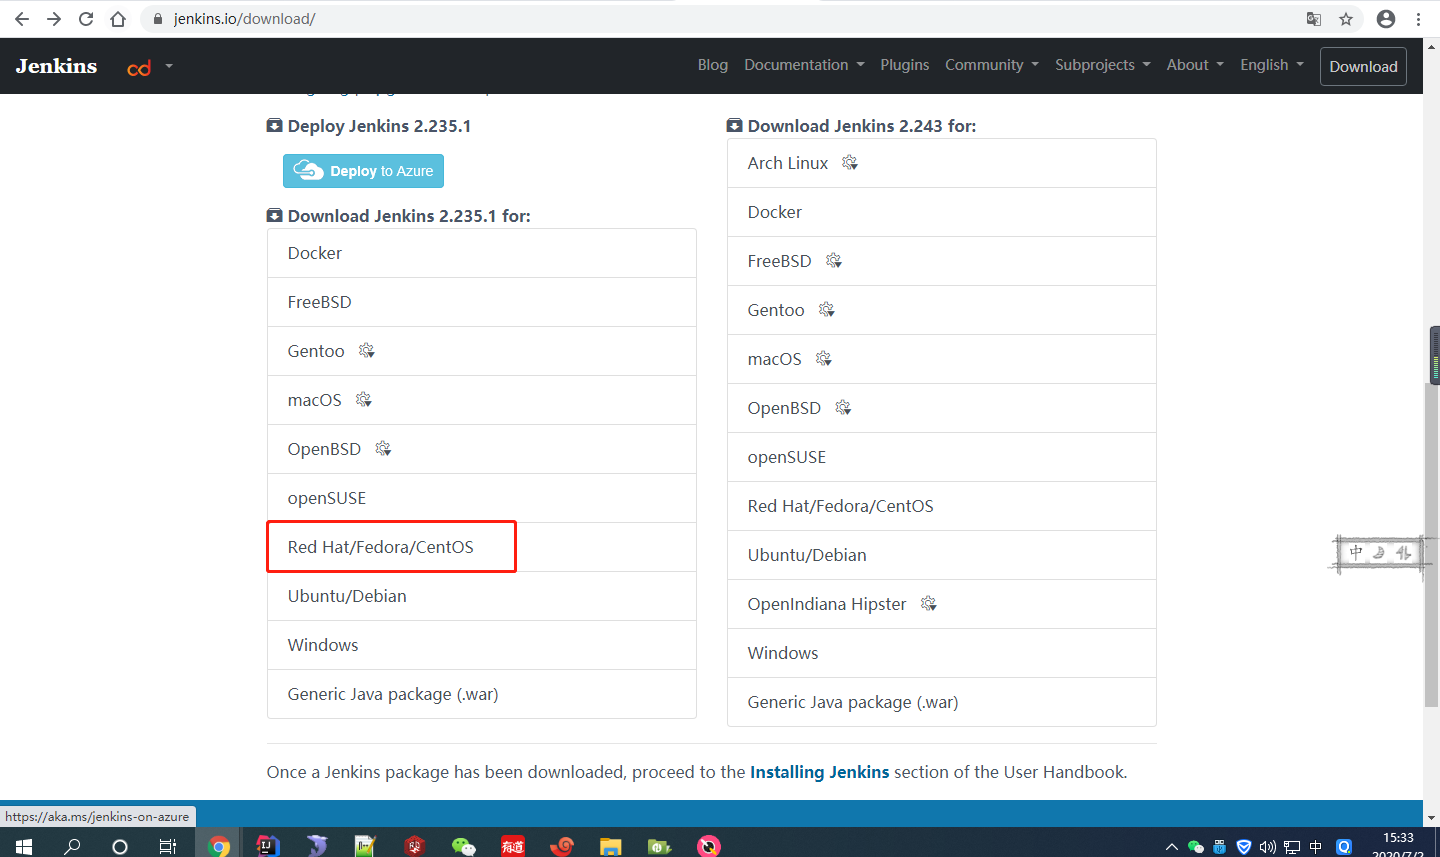Click the CD Foundation logo icon
This screenshot has width=1440, height=857.
[139, 67]
